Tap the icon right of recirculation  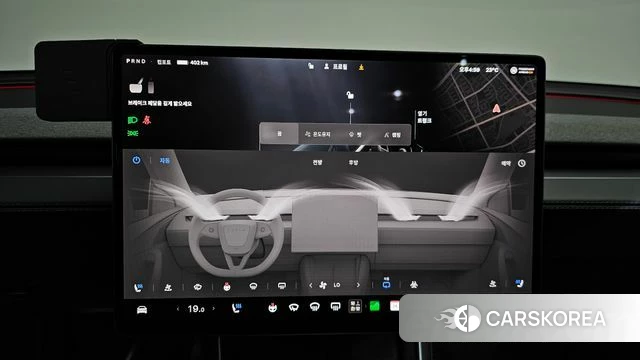pyautogui.click(x=413, y=284)
